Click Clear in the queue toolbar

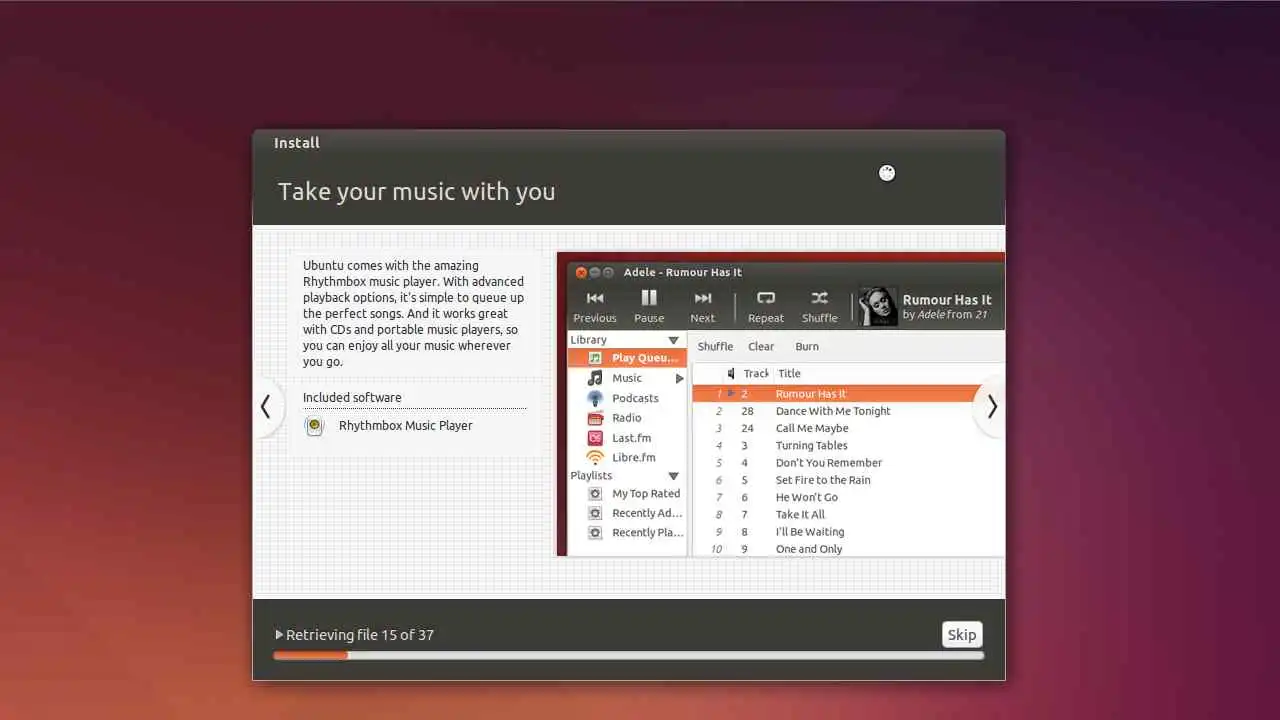(761, 347)
